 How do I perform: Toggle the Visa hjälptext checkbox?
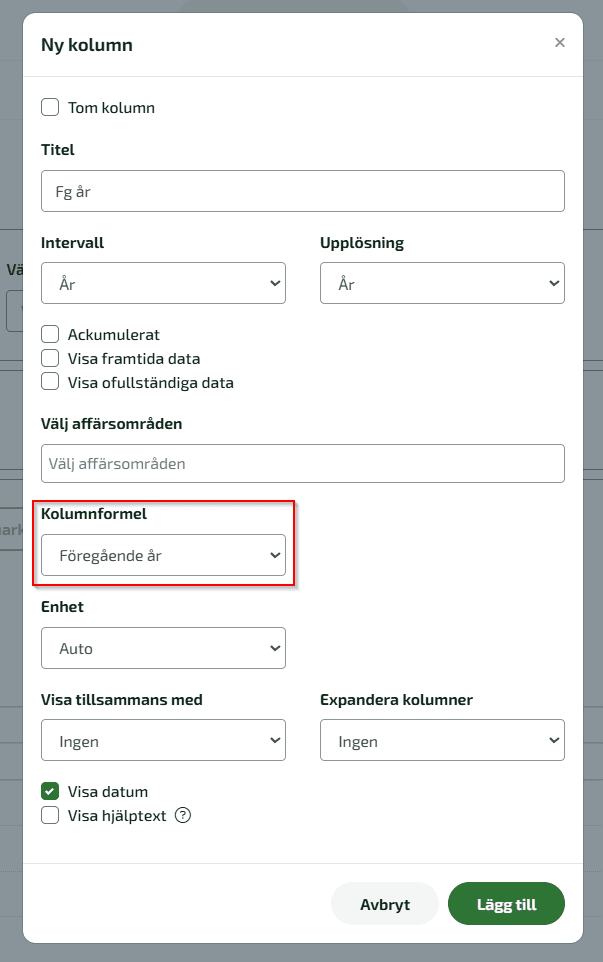pyautogui.click(x=50, y=815)
